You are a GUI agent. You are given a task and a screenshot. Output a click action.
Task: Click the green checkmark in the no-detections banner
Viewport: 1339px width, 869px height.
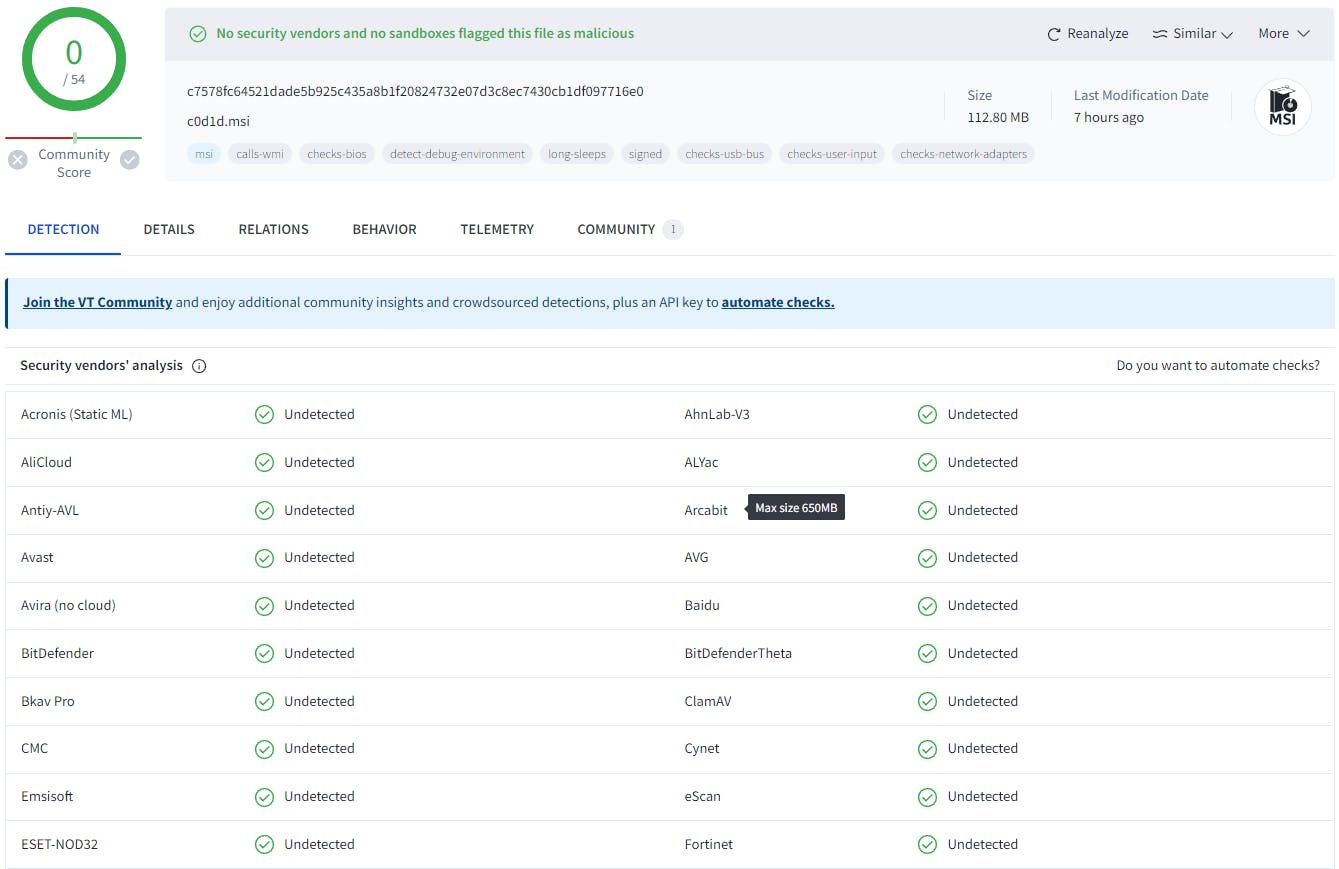198,34
